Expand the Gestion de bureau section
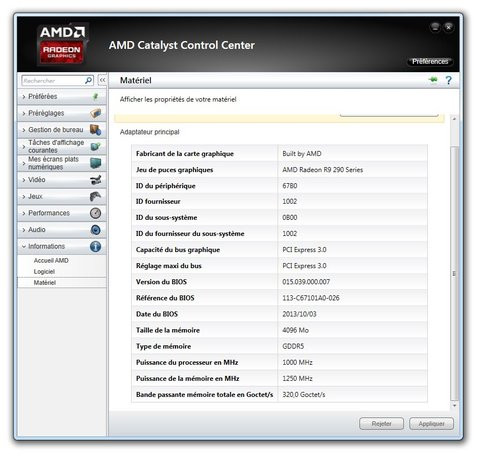The width and height of the screenshot is (480, 458). pyautogui.click(x=62, y=130)
